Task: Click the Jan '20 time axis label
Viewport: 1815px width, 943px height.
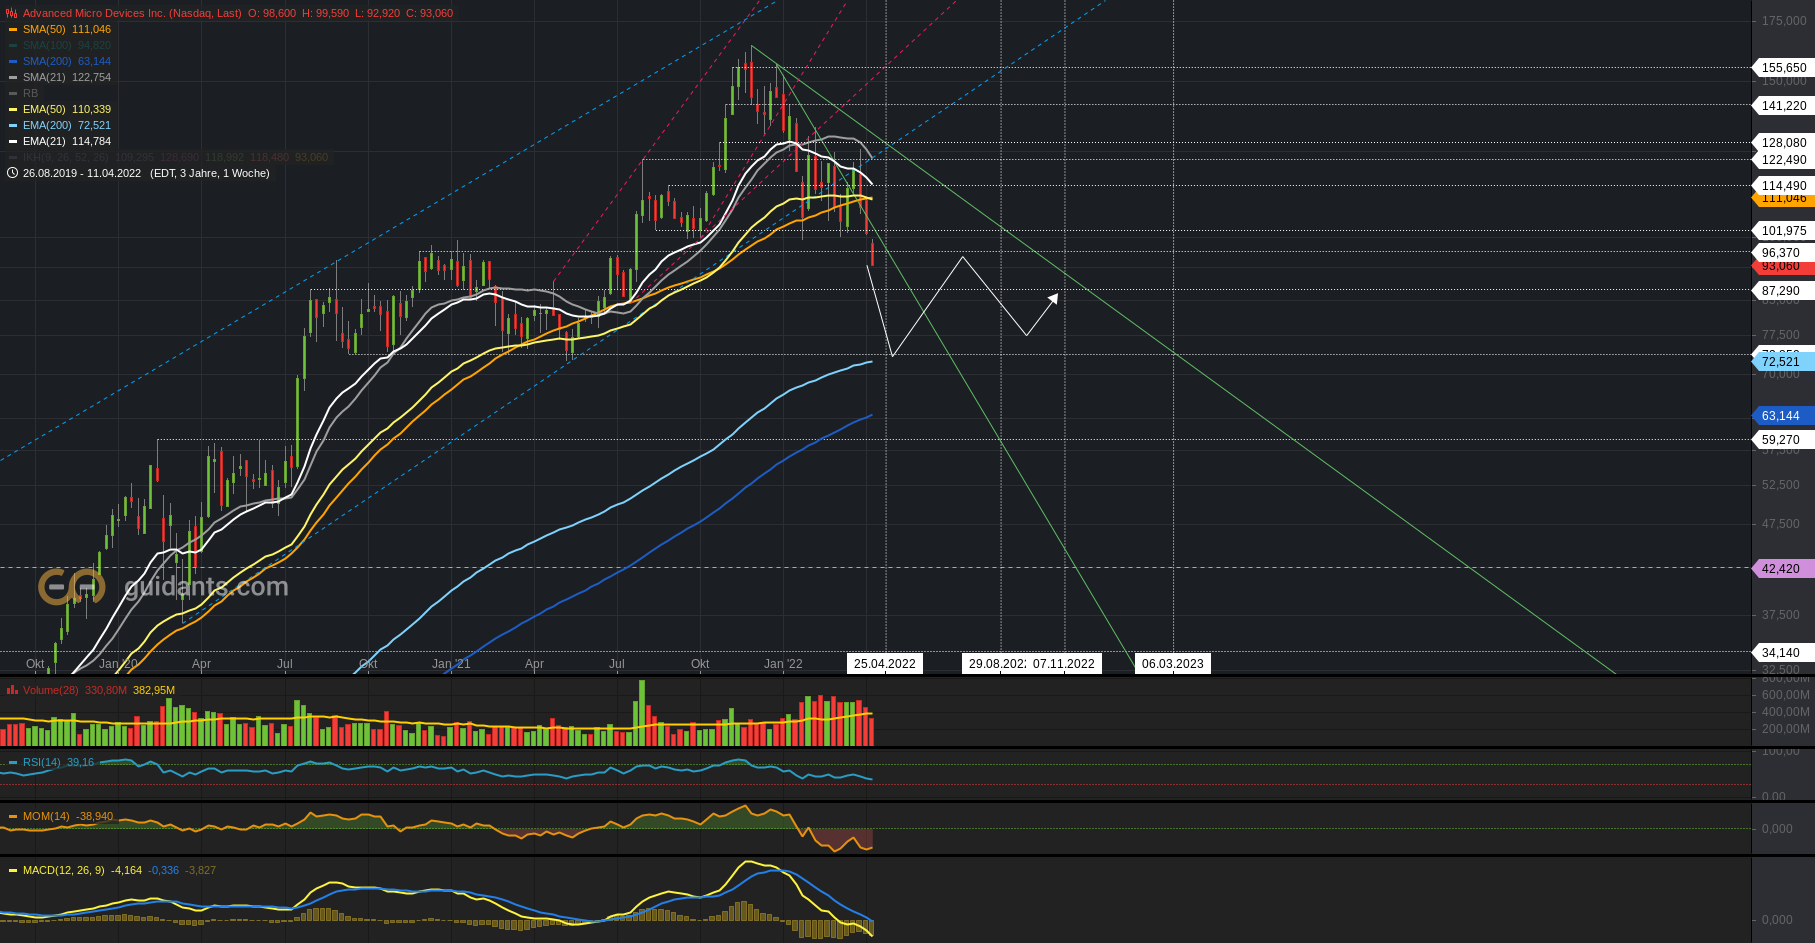Action: point(119,664)
